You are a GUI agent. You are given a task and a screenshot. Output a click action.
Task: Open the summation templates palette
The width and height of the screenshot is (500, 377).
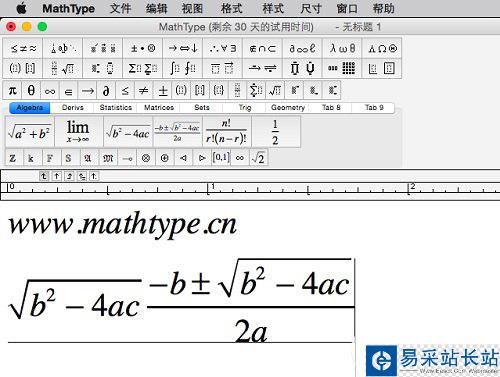click(x=143, y=68)
